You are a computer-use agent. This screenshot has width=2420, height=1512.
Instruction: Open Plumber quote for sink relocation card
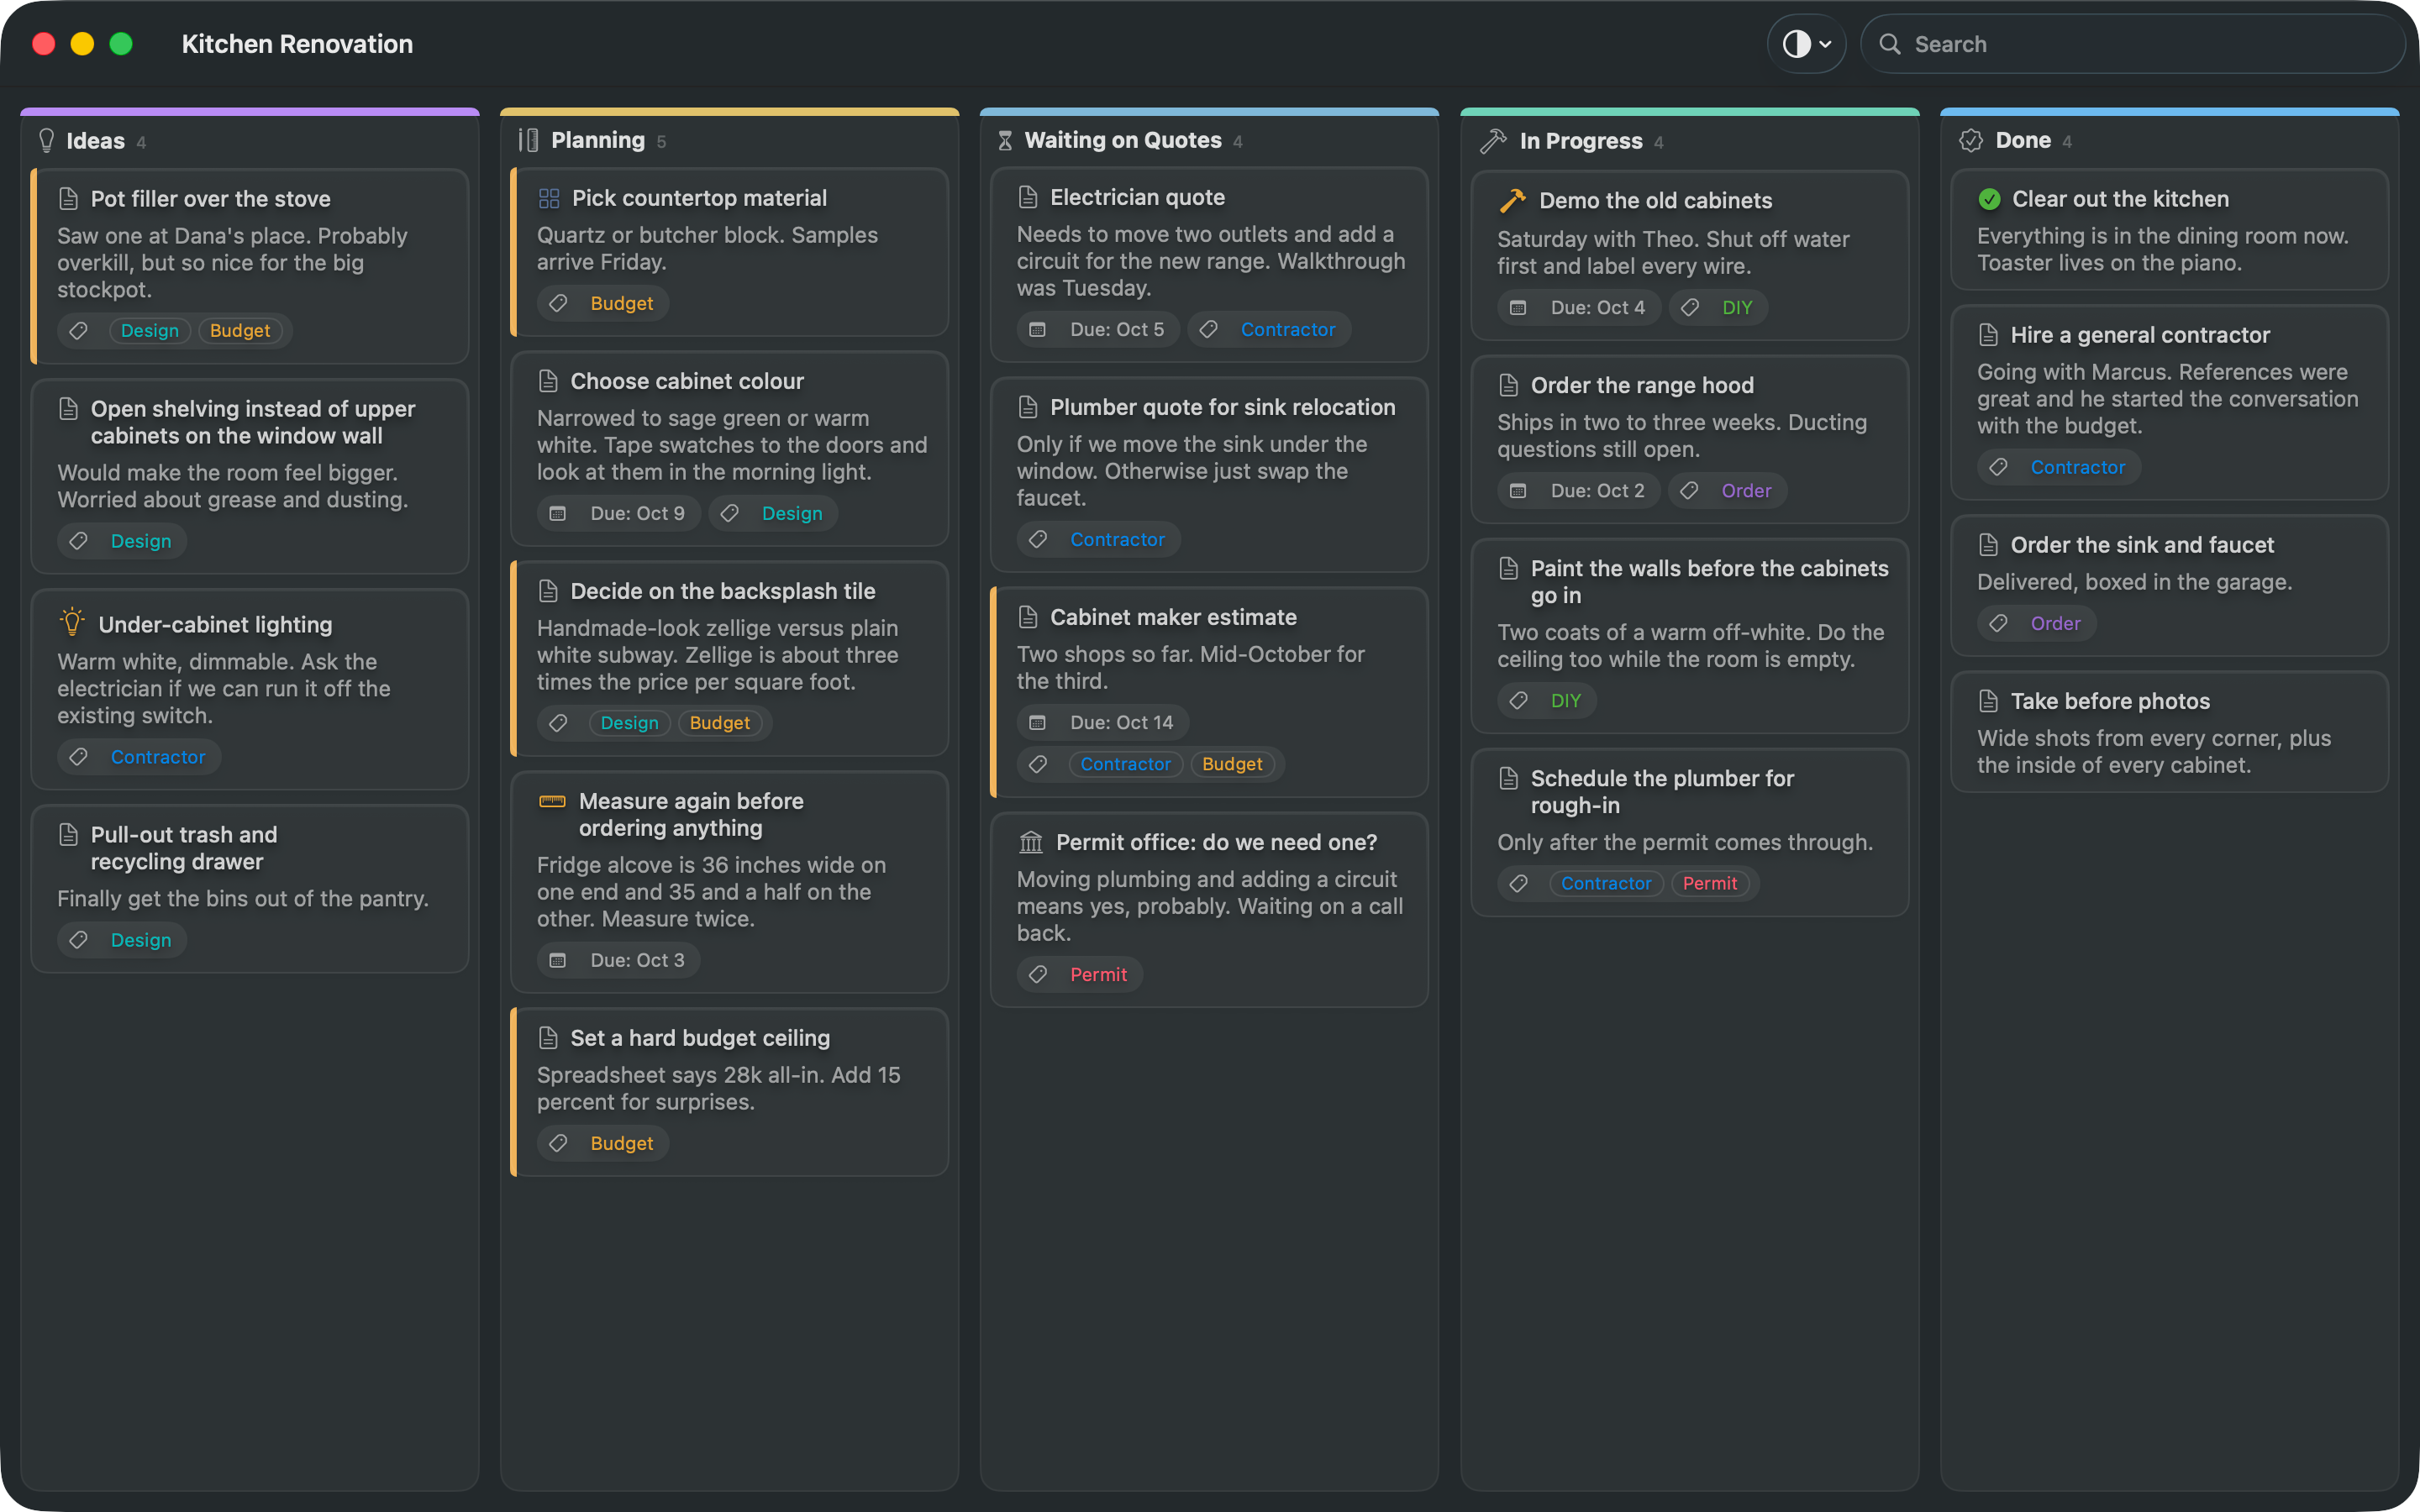(1209, 474)
